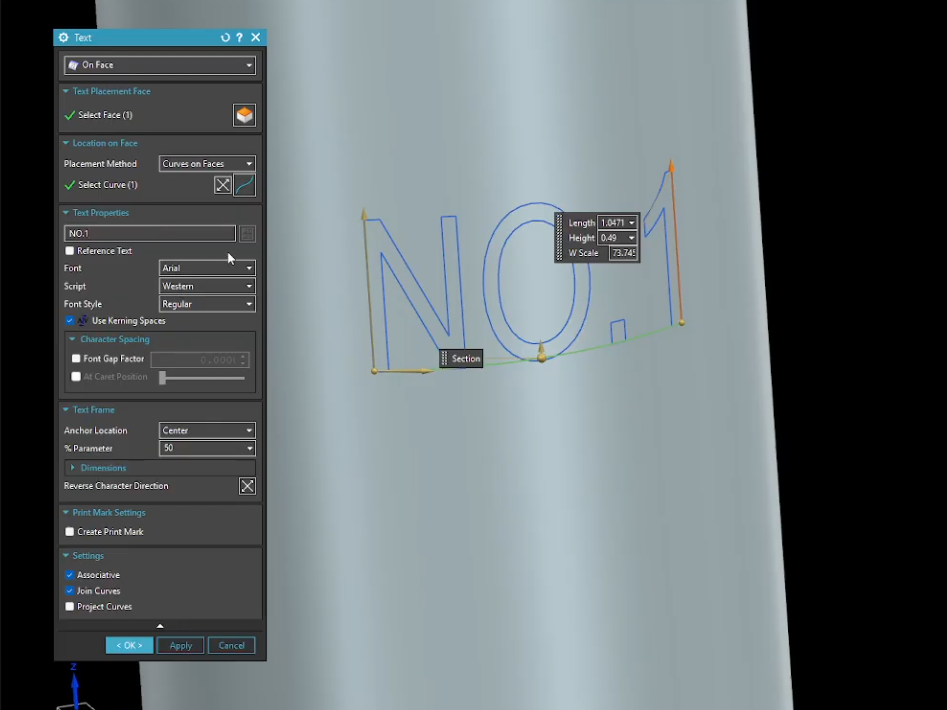
Task: Click the orange height arrow handle
Action: pos(671,165)
